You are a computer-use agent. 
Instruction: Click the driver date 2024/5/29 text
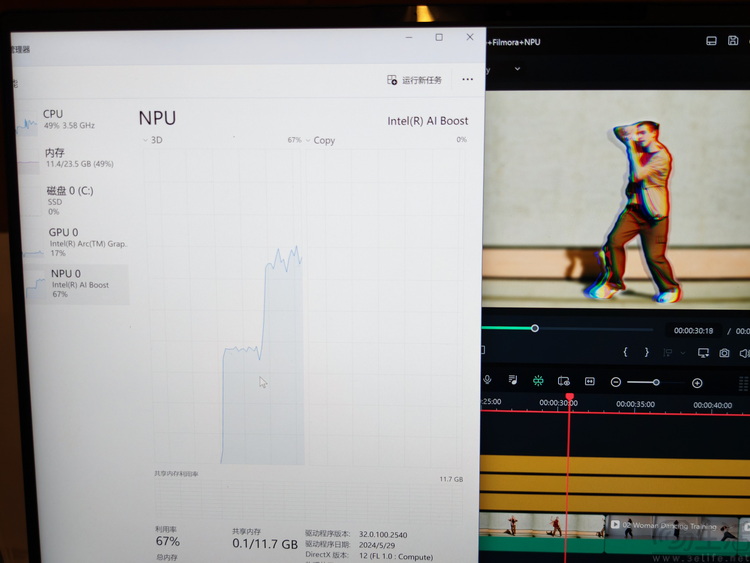click(377, 545)
